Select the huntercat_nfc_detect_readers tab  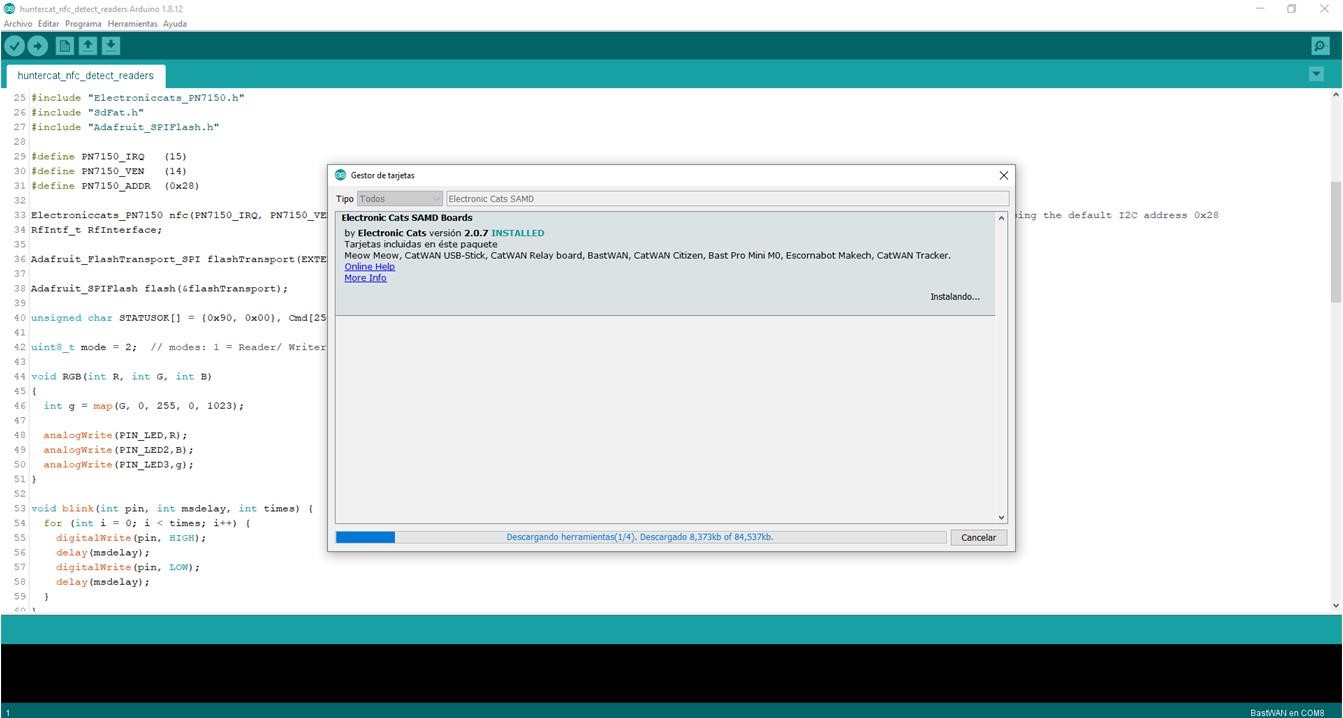86,75
